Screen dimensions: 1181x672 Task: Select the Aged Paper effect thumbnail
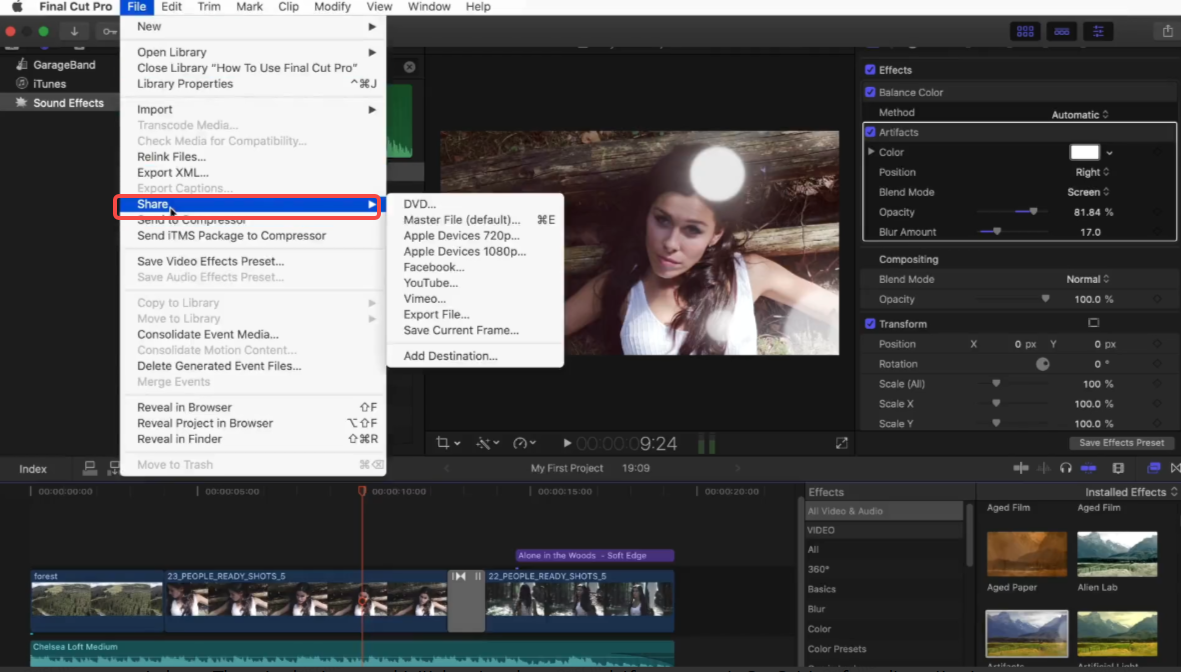click(1027, 553)
